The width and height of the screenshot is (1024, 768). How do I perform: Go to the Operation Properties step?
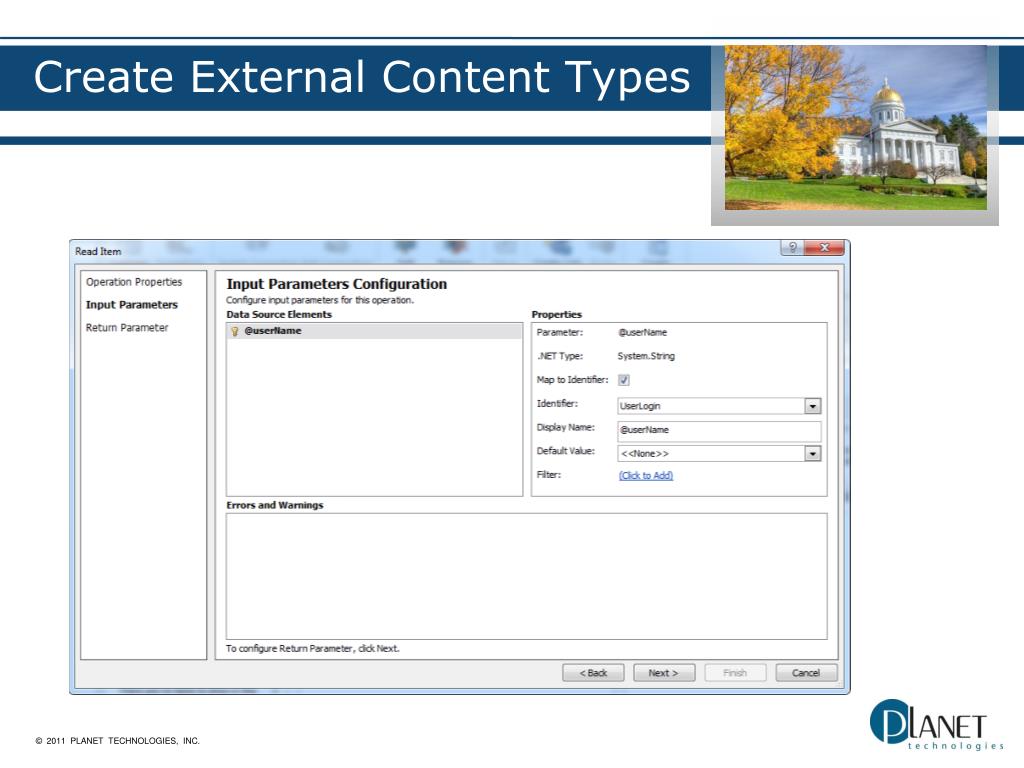[134, 282]
